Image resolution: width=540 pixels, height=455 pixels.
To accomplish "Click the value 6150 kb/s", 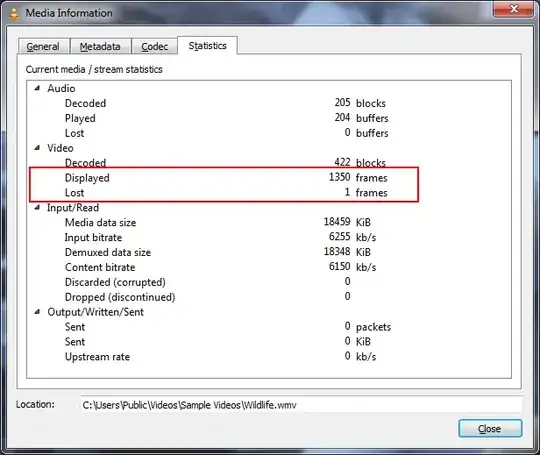I will pos(352,267).
